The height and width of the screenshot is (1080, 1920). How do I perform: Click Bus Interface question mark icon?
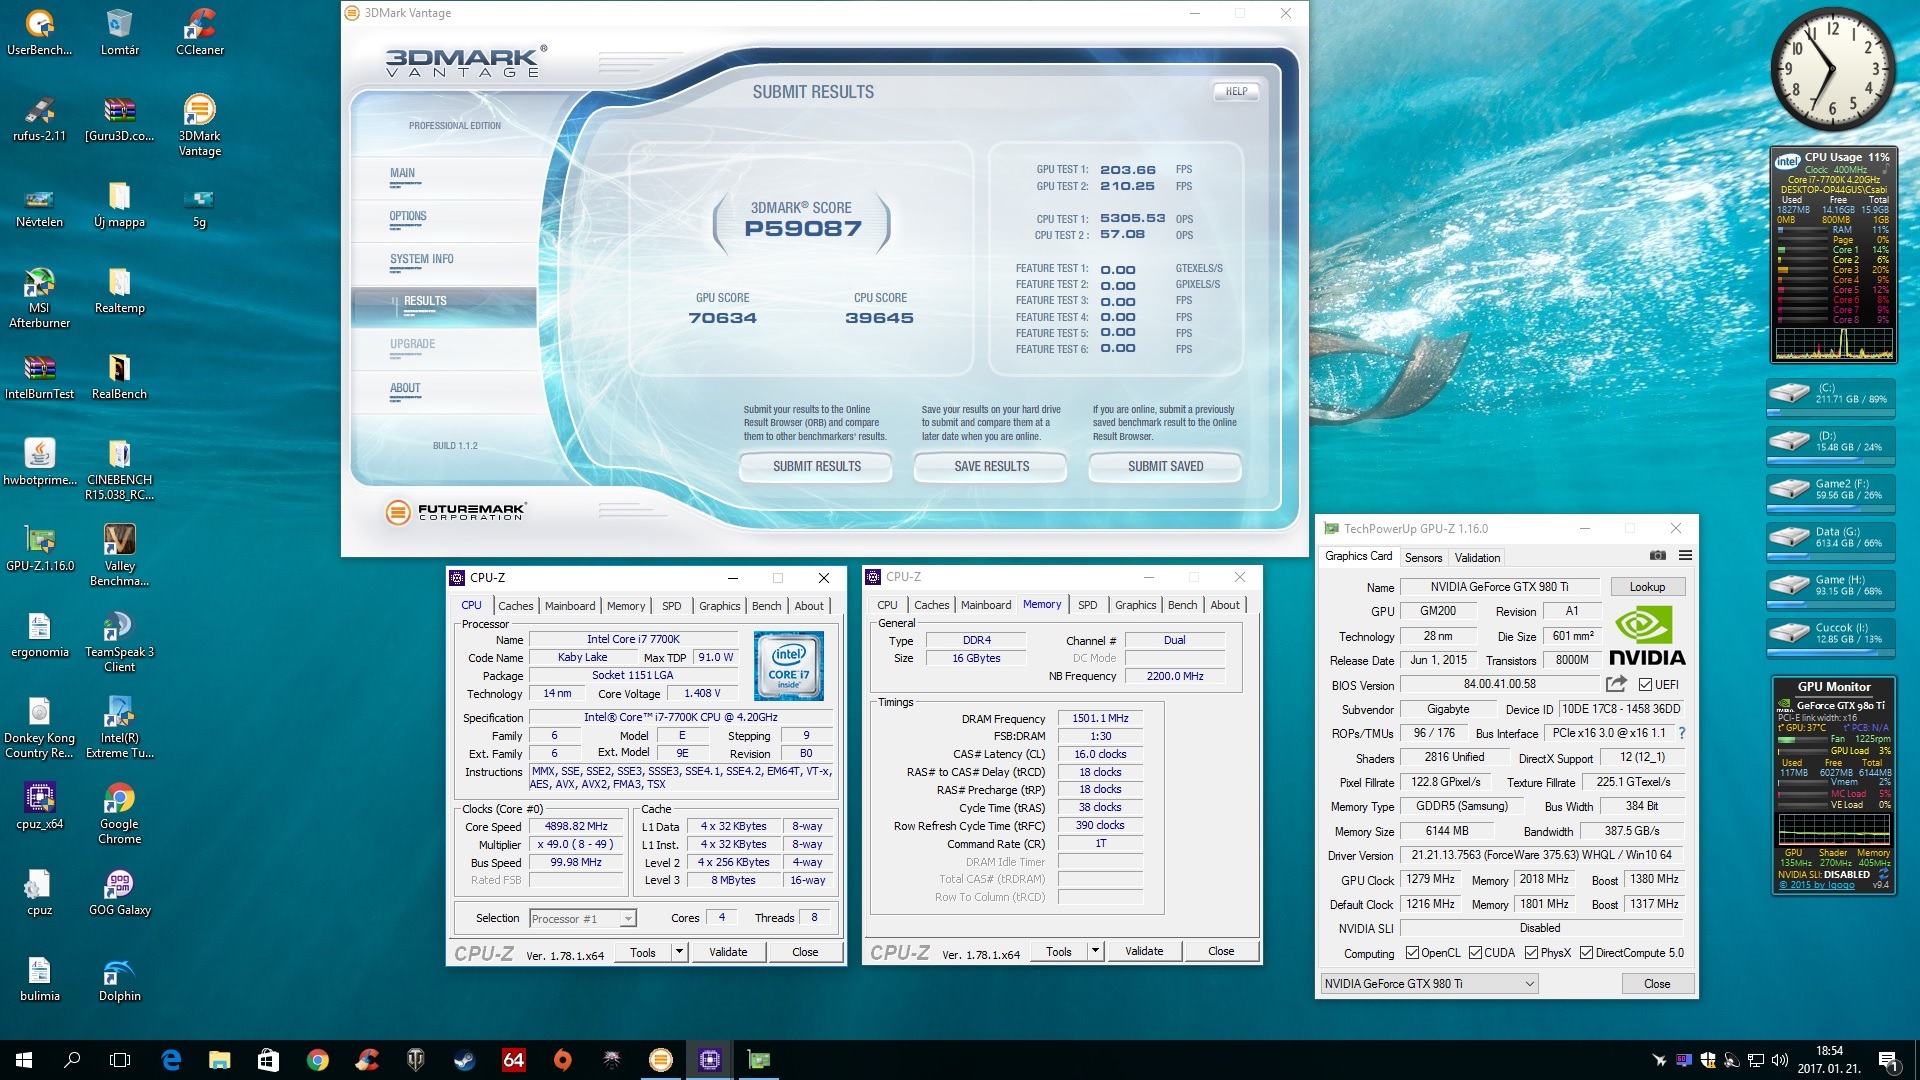coord(1682,733)
